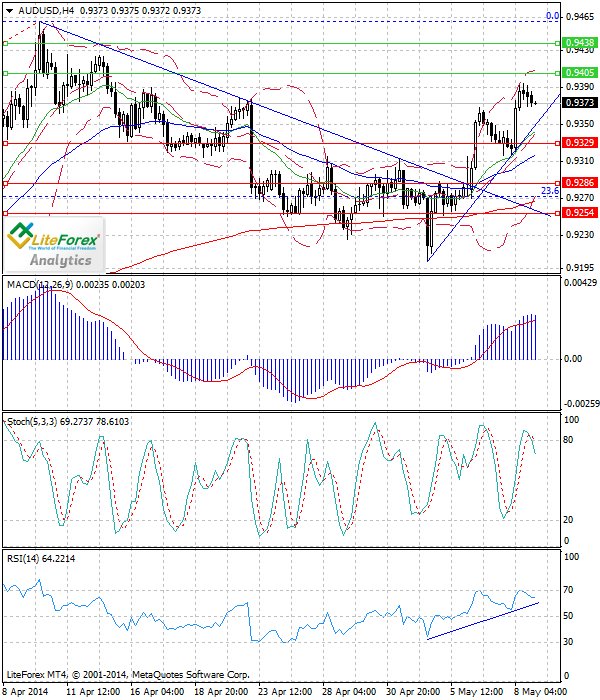Click the Stochastic scale value 20

pyautogui.click(x=568, y=520)
